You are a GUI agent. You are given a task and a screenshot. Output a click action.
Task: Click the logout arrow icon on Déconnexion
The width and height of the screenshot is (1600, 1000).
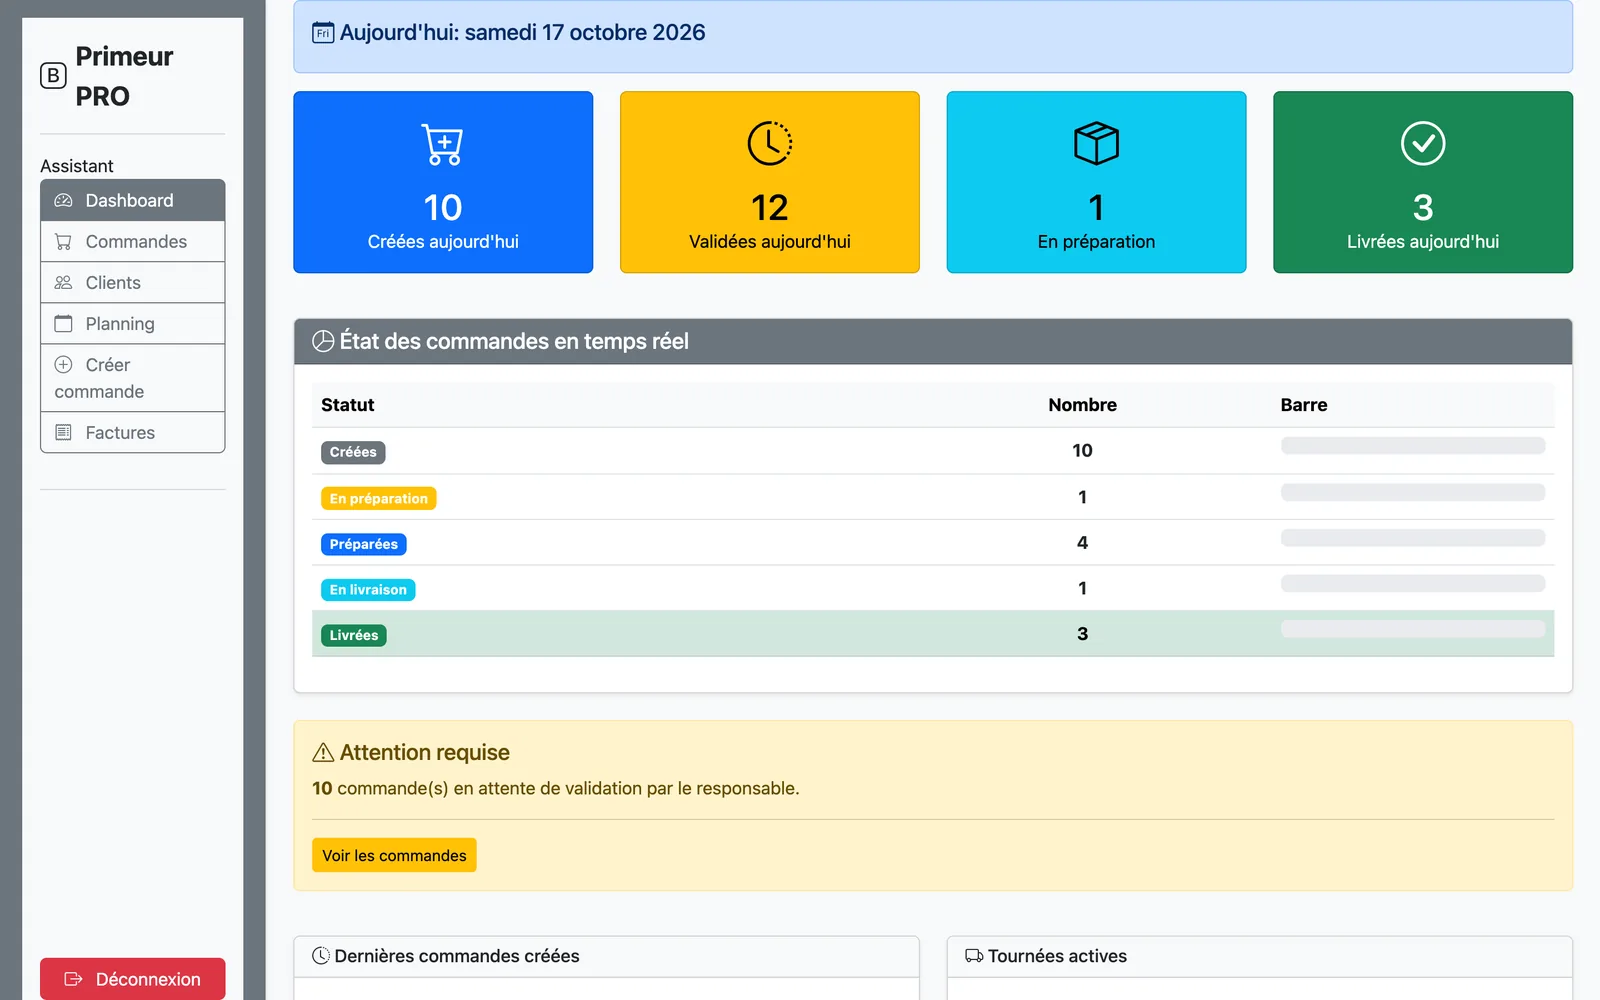[x=73, y=979]
